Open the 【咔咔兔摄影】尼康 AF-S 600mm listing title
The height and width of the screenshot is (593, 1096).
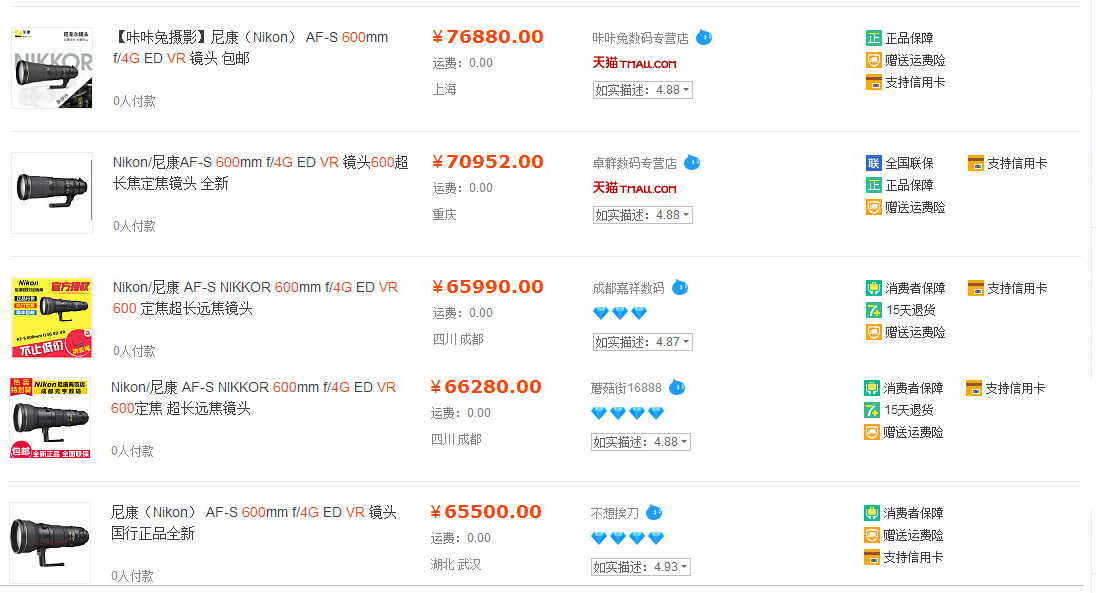pos(251,48)
